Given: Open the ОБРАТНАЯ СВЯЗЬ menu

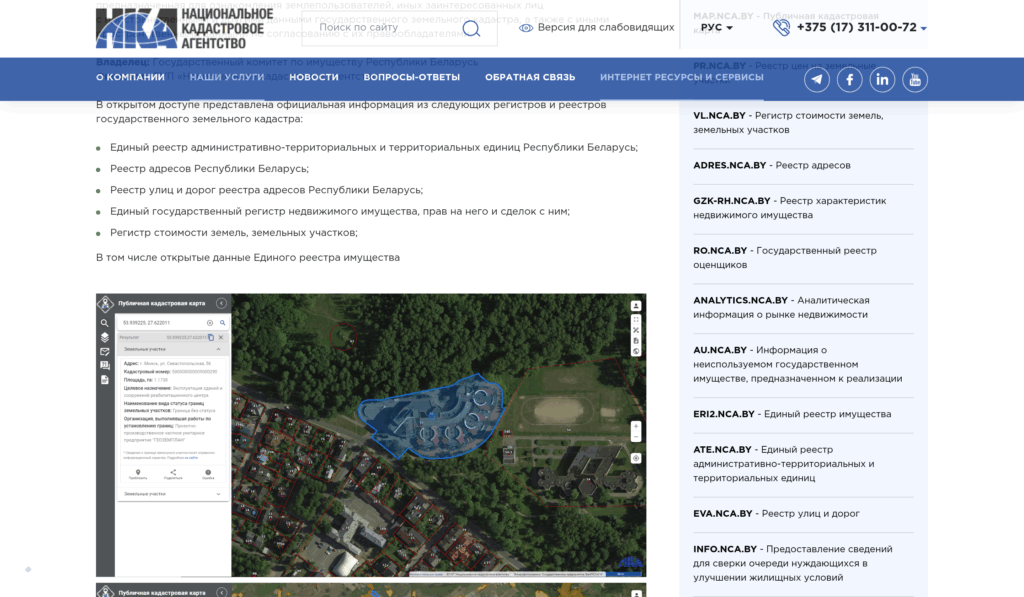Looking at the screenshot, I should [530, 77].
